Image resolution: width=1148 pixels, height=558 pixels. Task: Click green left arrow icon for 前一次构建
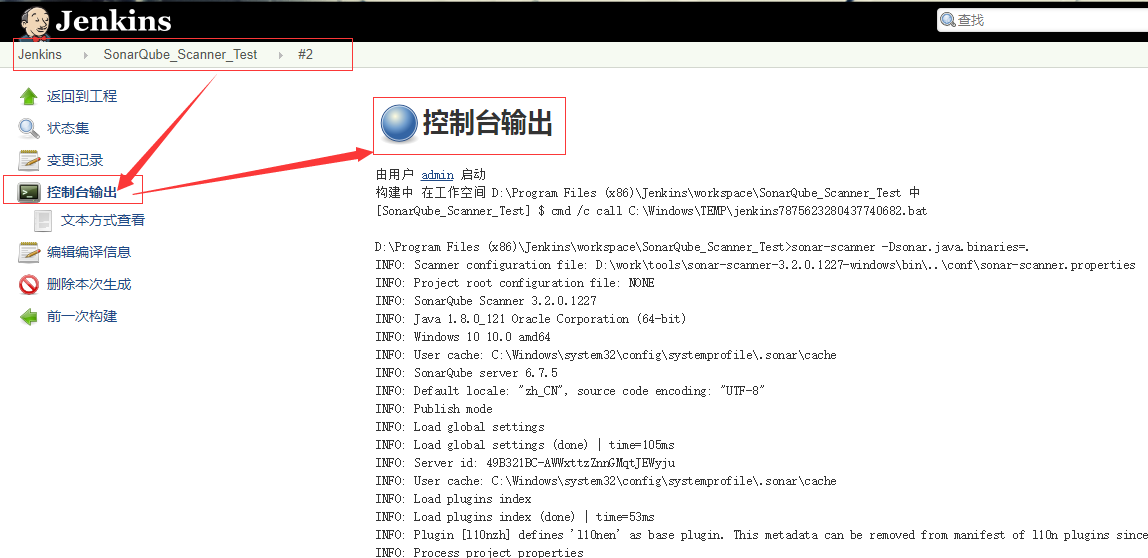[29, 316]
